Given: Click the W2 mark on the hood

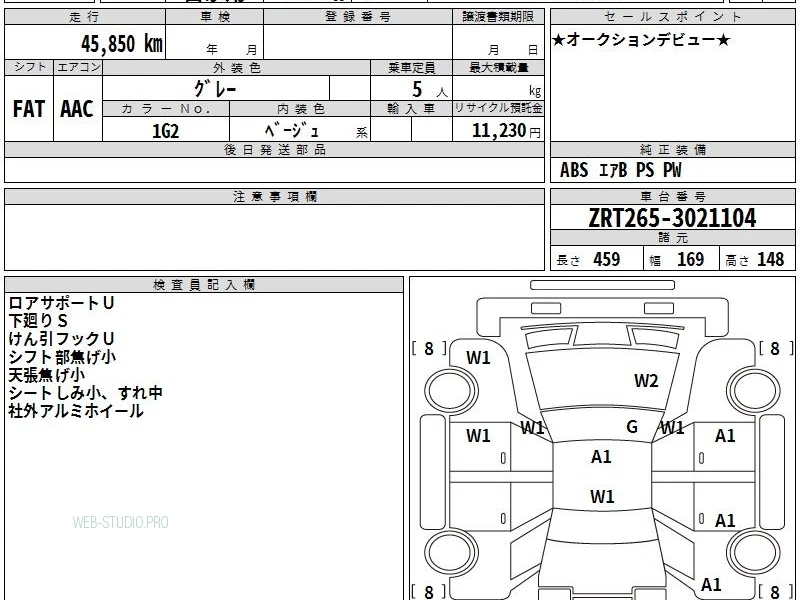Looking at the screenshot, I should click(646, 381).
